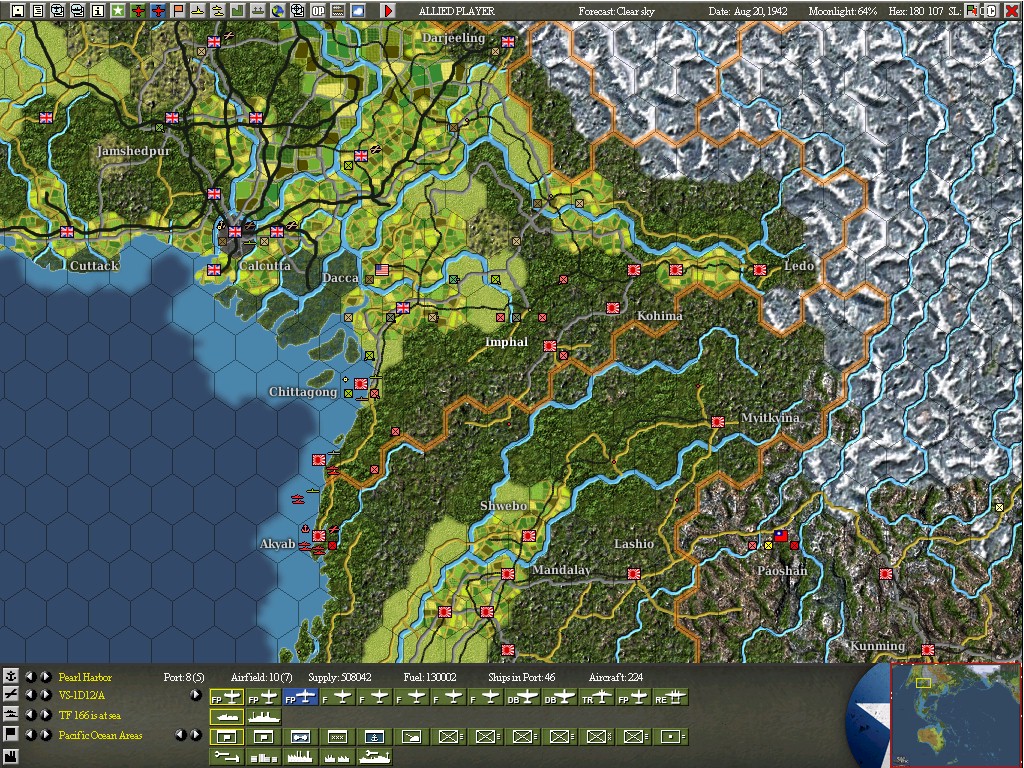Go to previous HQ before Pacific Ocean Areas
The width and height of the screenshot is (1024, 768).
pyautogui.click(x=30, y=735)
